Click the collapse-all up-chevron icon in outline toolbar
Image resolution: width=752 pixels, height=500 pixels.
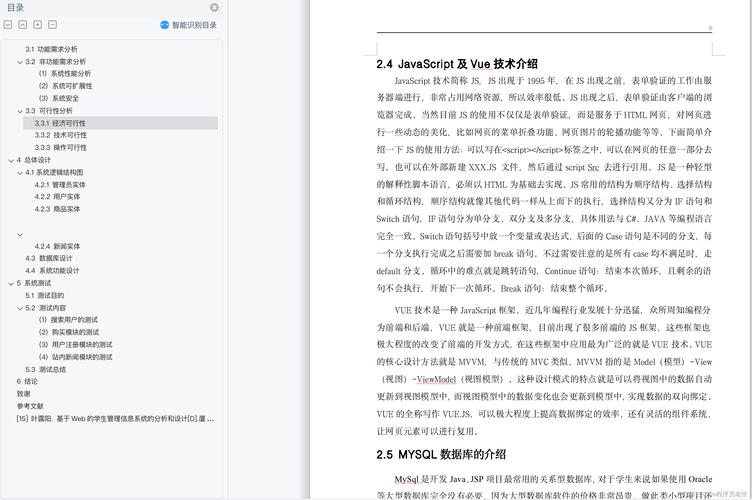coord(23,24)
